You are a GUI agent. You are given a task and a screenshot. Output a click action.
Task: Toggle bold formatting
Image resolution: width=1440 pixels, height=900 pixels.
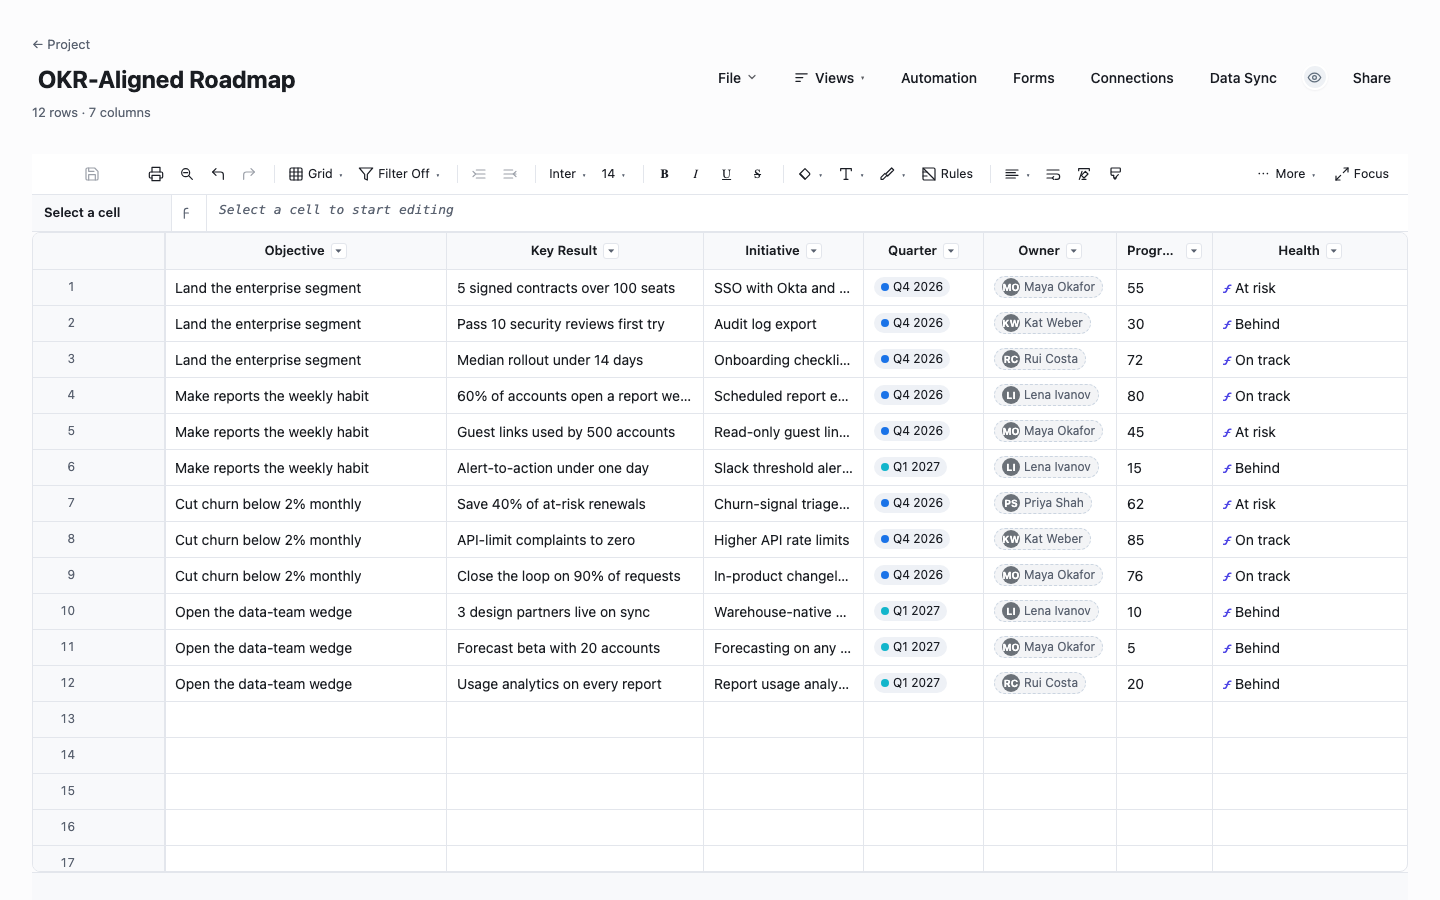pos(664,174)
